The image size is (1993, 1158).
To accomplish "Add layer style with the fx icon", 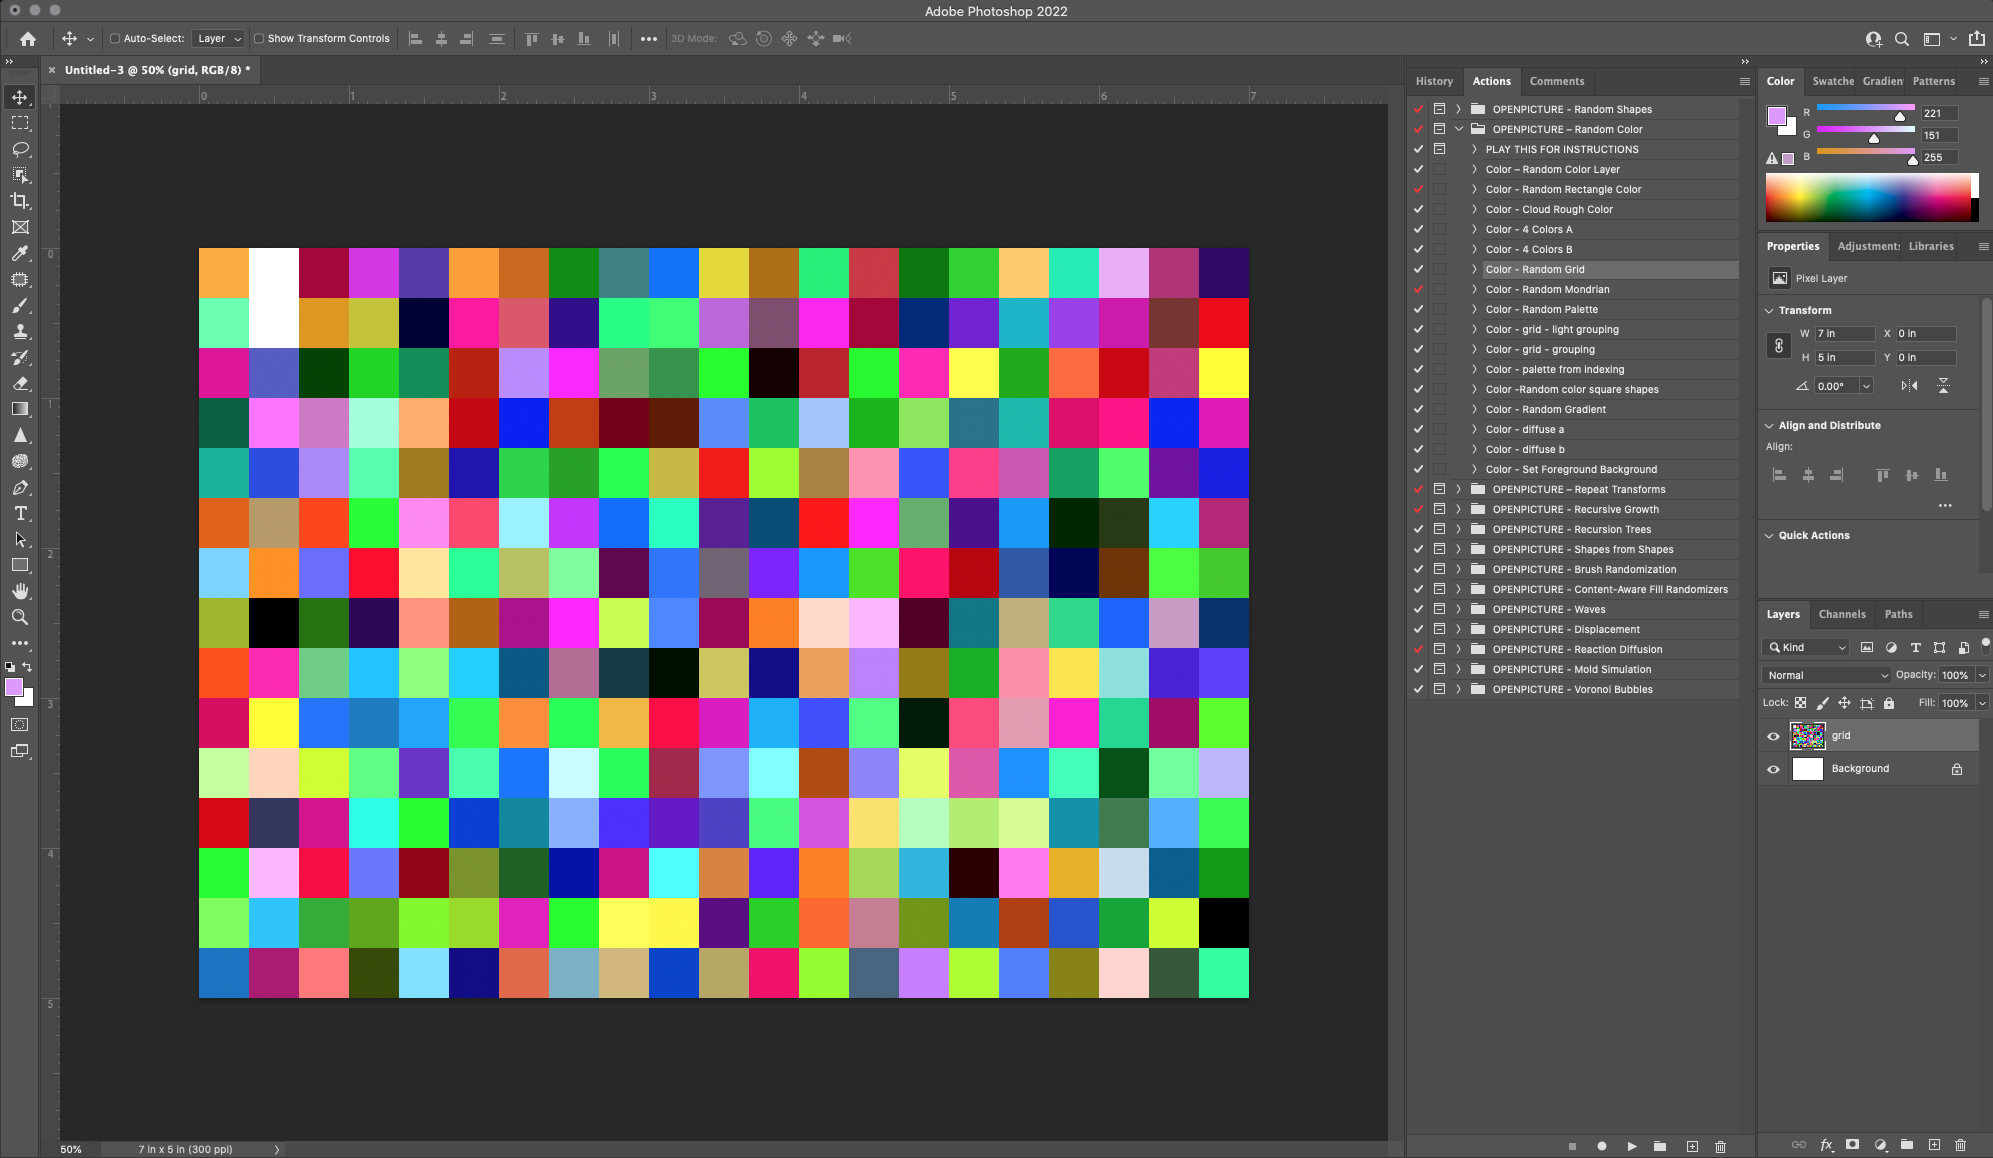I will 1826,1145.
